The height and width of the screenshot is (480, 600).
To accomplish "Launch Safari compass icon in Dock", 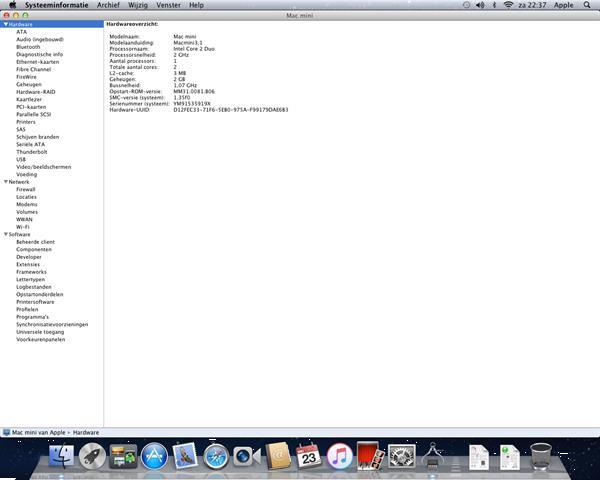I will pyautogui.click(x=216, y=456).
